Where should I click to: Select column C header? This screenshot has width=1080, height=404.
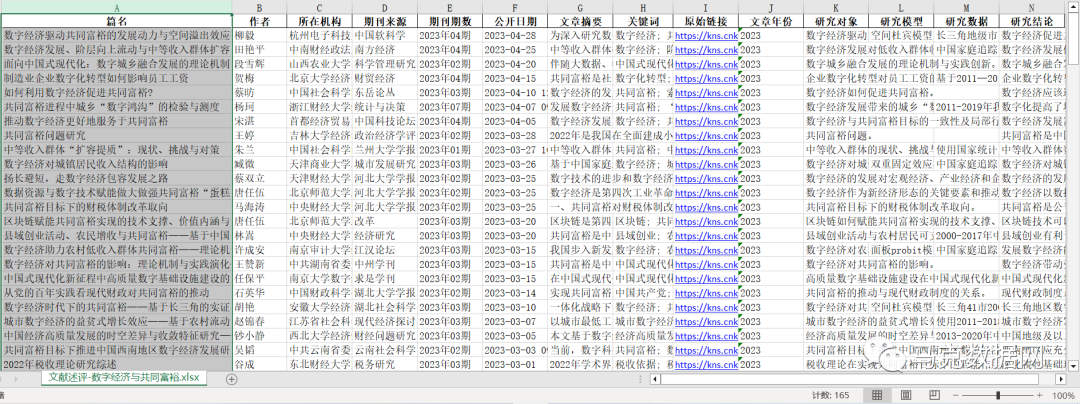click(320, 6)
